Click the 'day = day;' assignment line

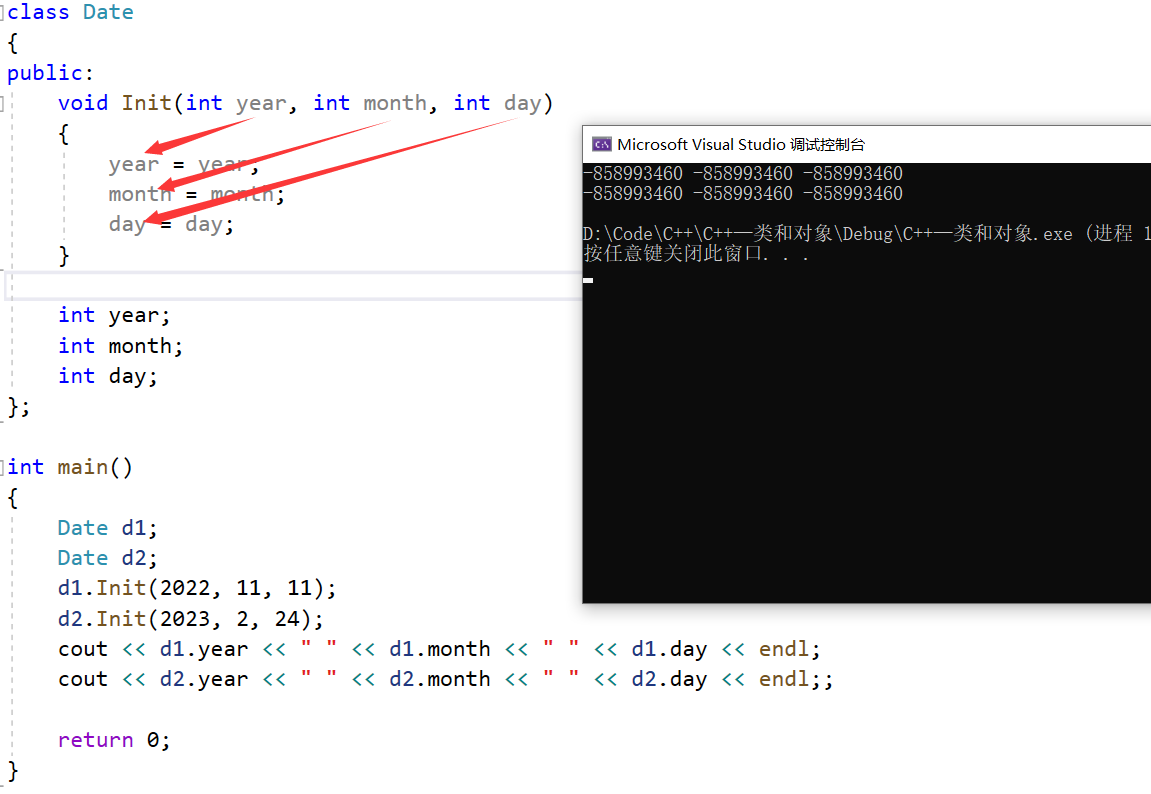[x=171, y=224]
